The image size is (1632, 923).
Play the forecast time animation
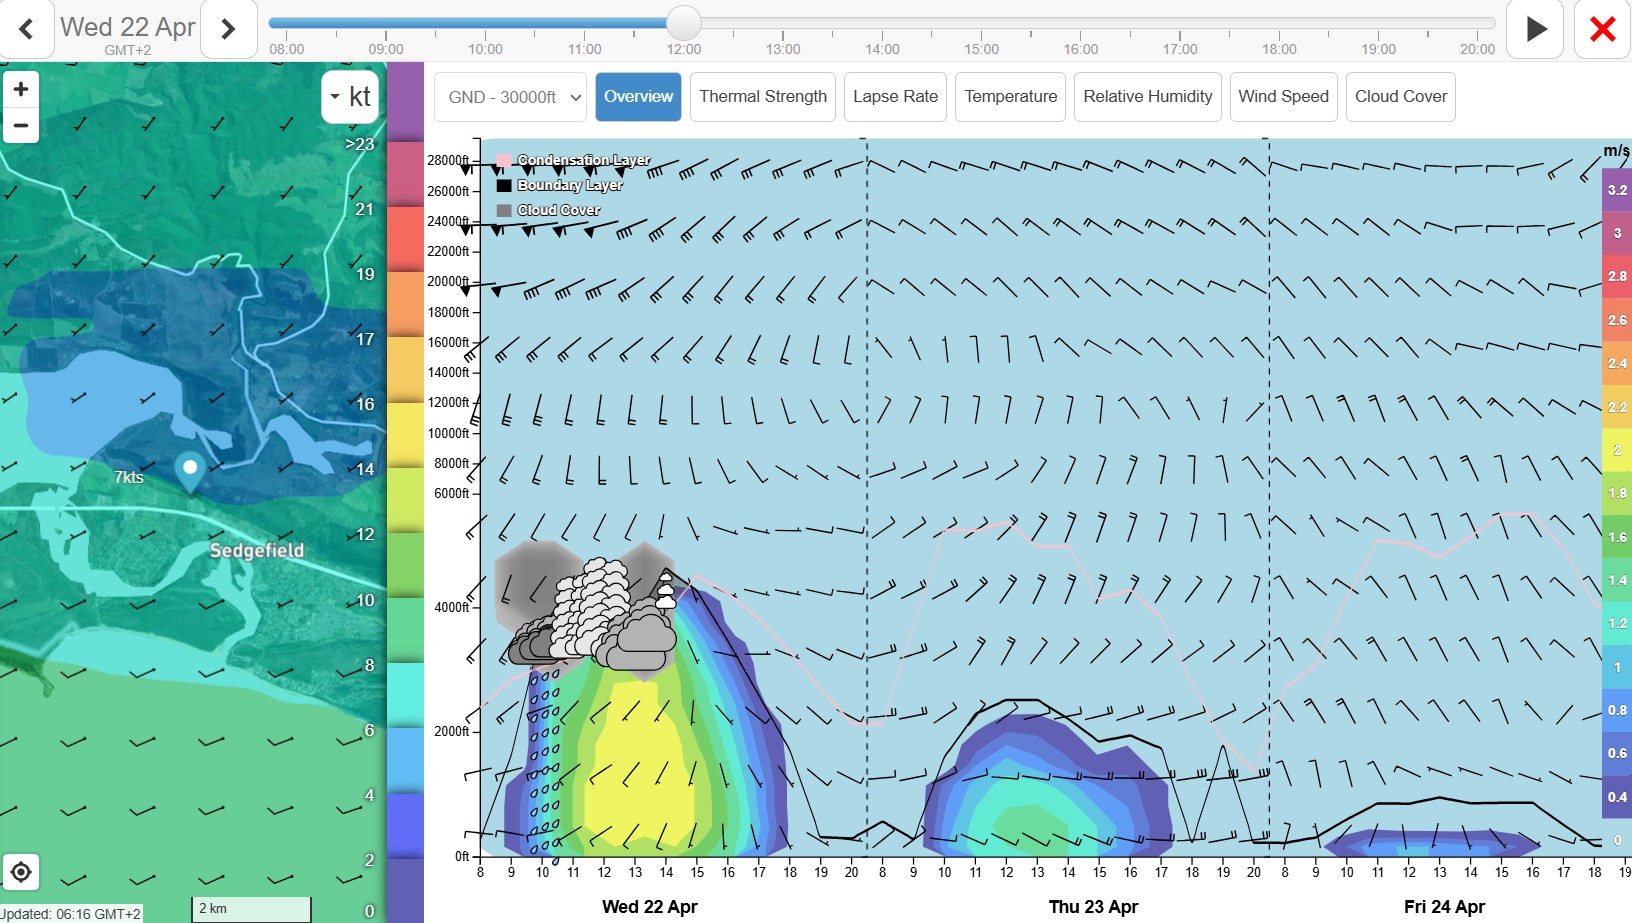(1536, 29)
